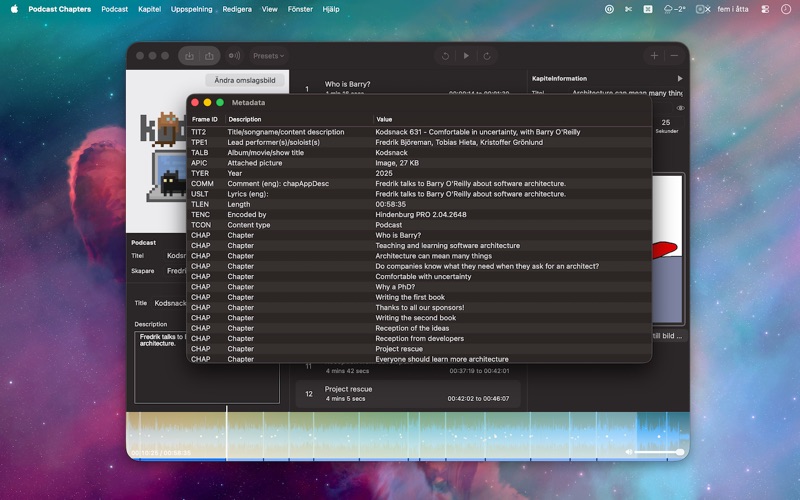Select chapter 12 'Project rescue' in main list
Image resolution: width=800 pixels, height=500 pixels.
[x=408, y=393]
